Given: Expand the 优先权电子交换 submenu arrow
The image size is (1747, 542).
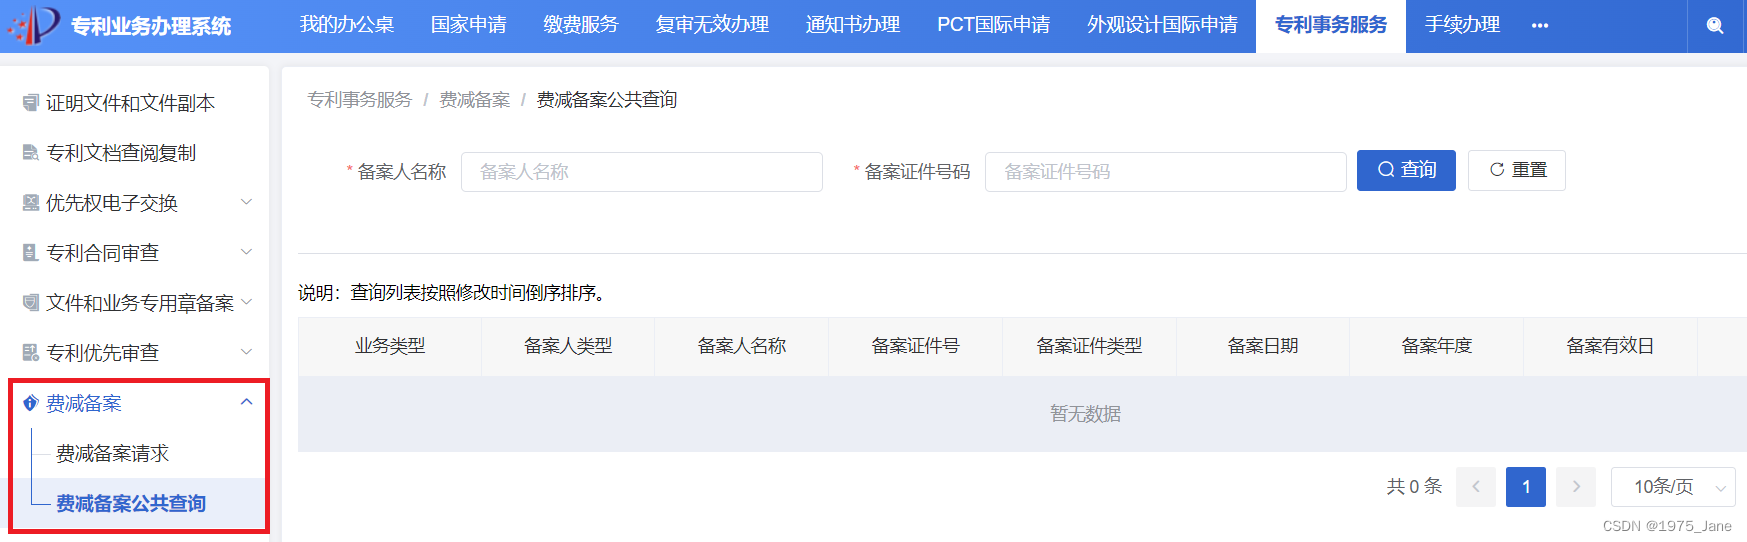Looking at the screenshot, I should 247,202.
